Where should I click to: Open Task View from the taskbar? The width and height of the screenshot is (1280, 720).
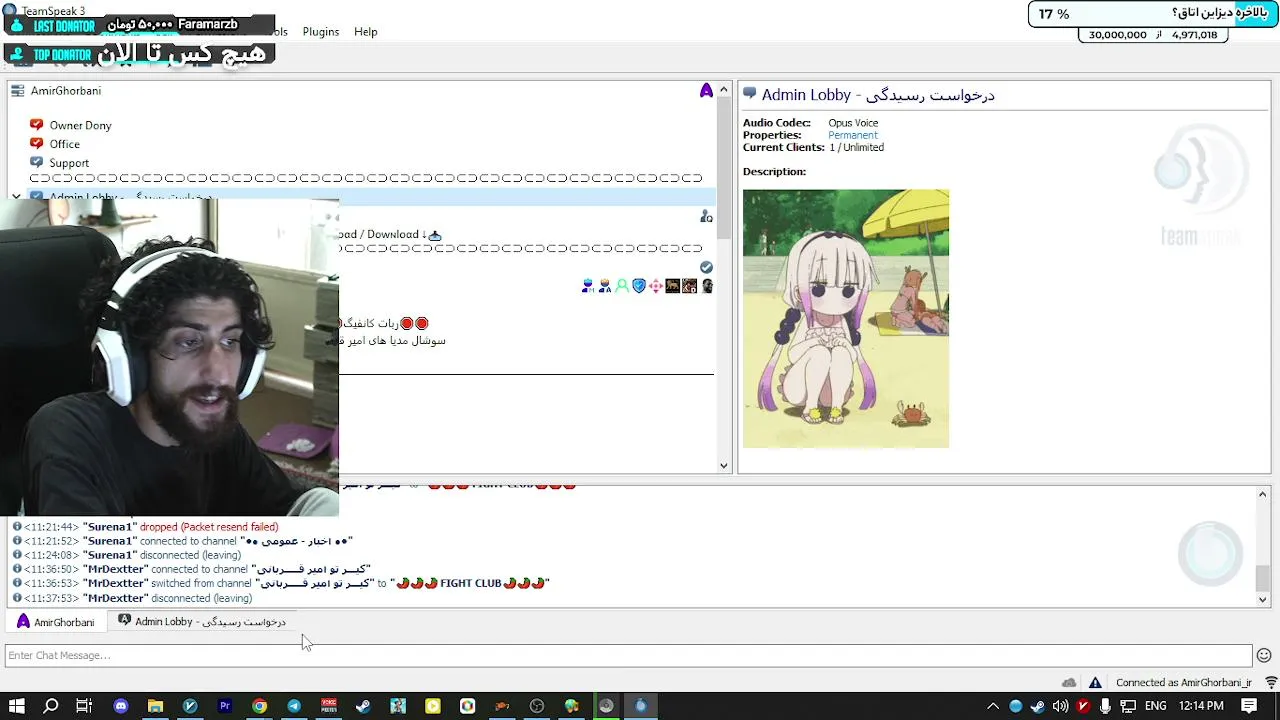click(x=84, y=706)
